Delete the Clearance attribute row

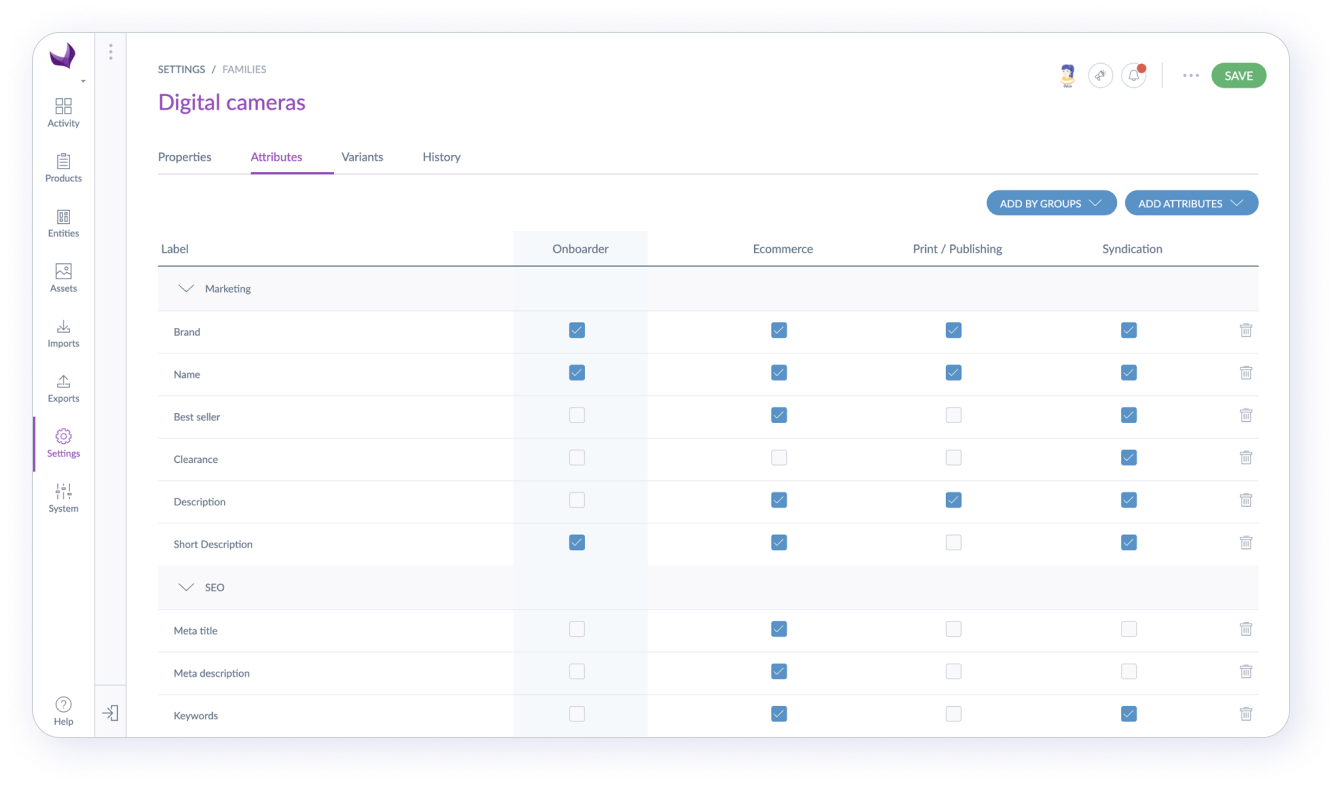[x=1246, y=457]
